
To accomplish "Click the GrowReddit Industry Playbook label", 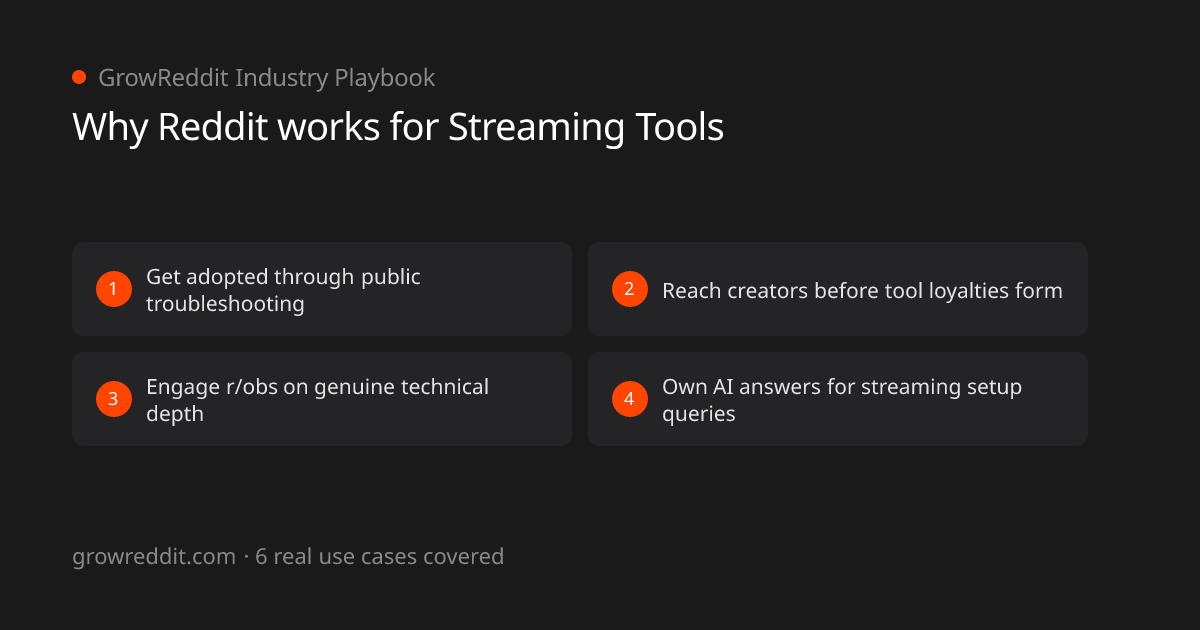I will pyautogui.click(x=266, y=78).
